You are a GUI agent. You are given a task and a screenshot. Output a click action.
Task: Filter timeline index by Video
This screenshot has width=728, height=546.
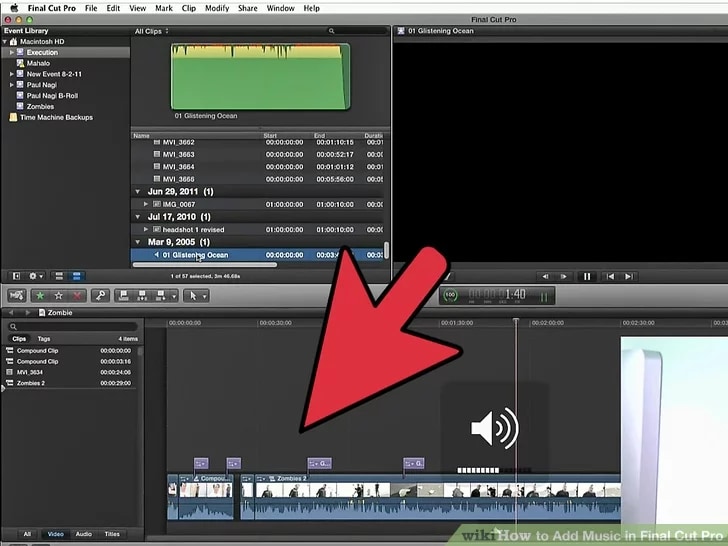click(x=55, y=534)
